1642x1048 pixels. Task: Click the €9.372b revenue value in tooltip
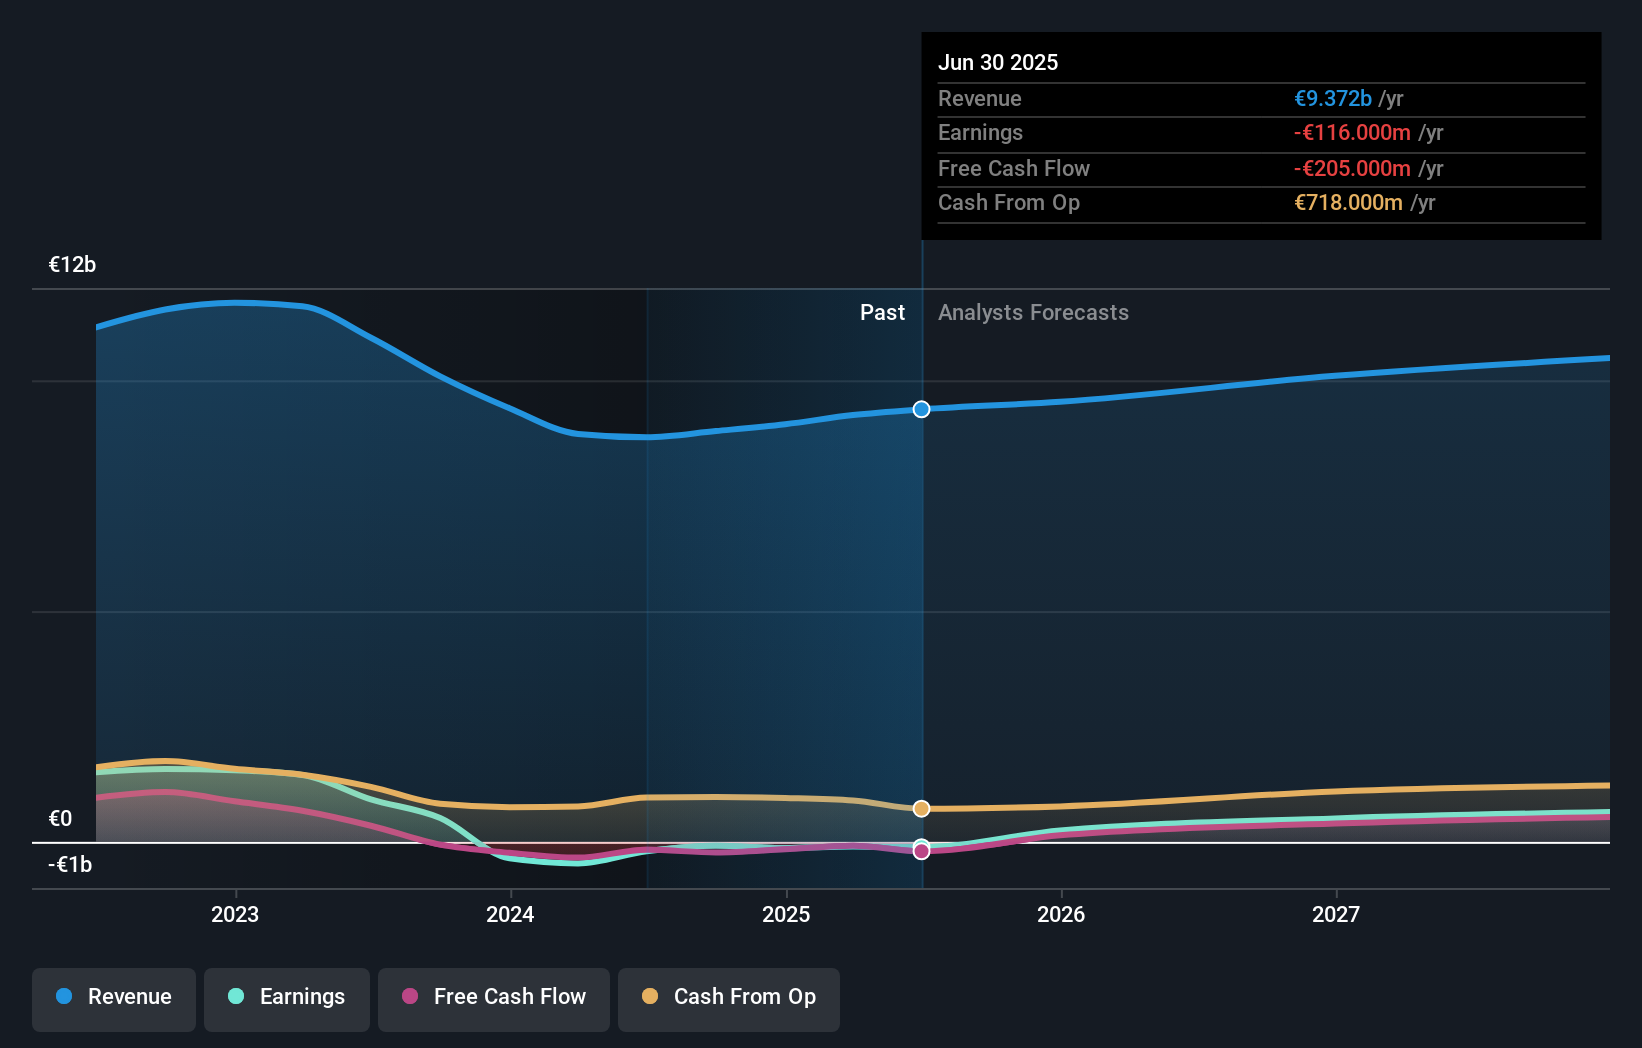(1333, 98)
